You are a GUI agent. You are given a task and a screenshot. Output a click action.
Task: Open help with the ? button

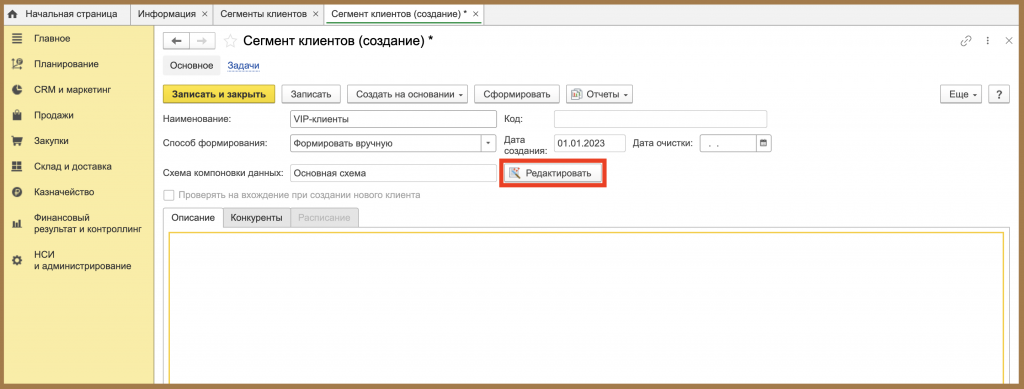999,94
